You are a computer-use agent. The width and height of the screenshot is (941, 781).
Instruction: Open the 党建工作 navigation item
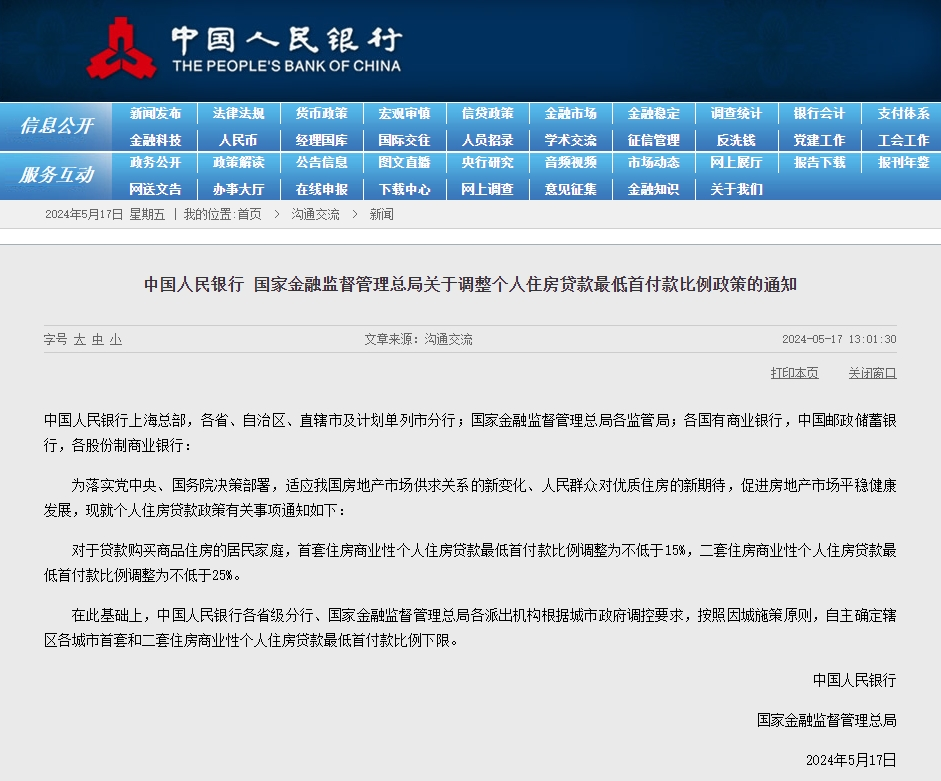pos(819,139)
